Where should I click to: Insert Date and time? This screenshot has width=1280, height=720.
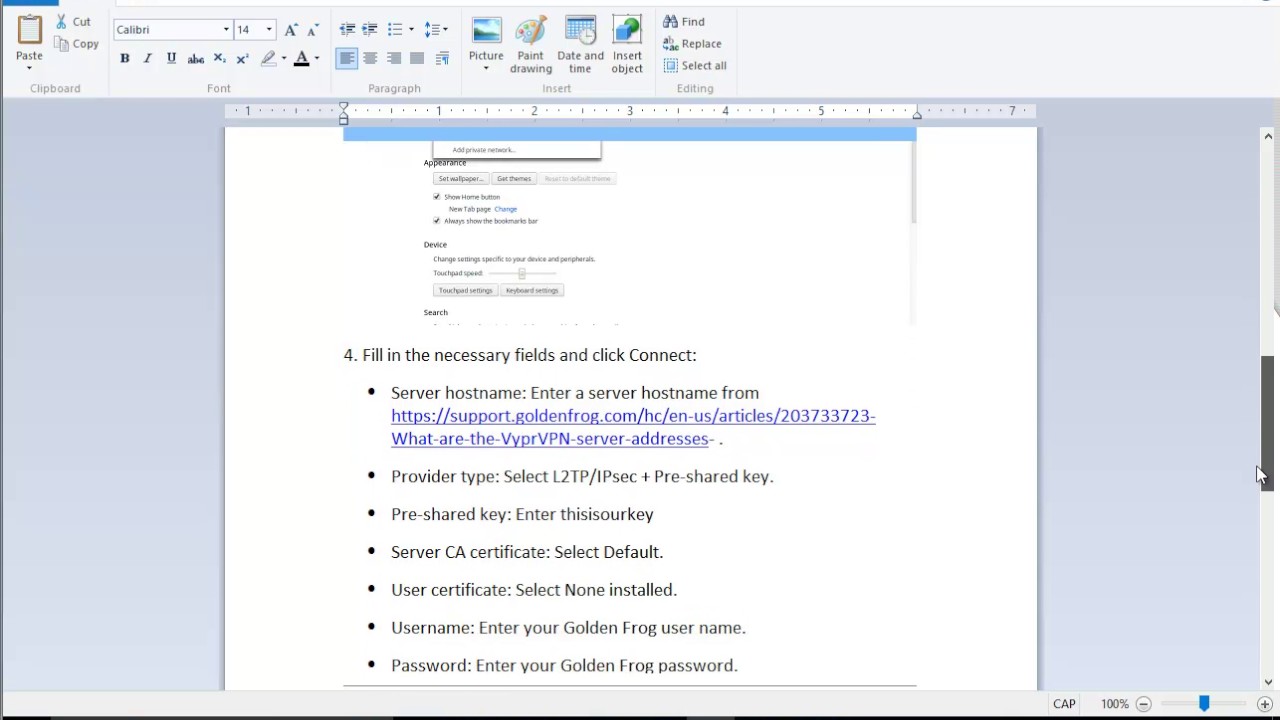point(580,44)
